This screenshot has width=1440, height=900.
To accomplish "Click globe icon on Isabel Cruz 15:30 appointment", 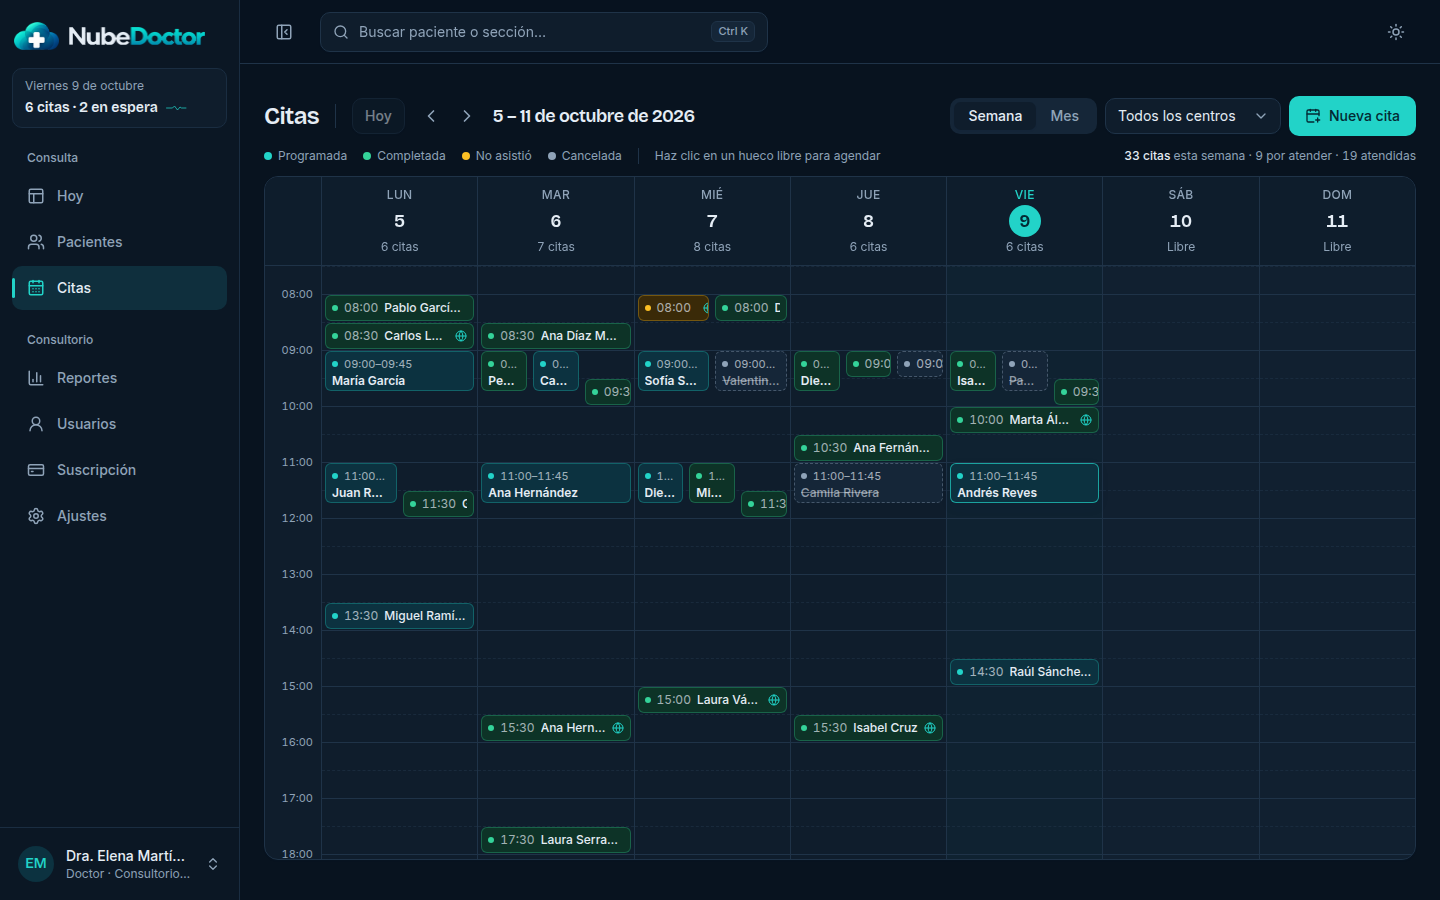I will click(x=930, y=728).
